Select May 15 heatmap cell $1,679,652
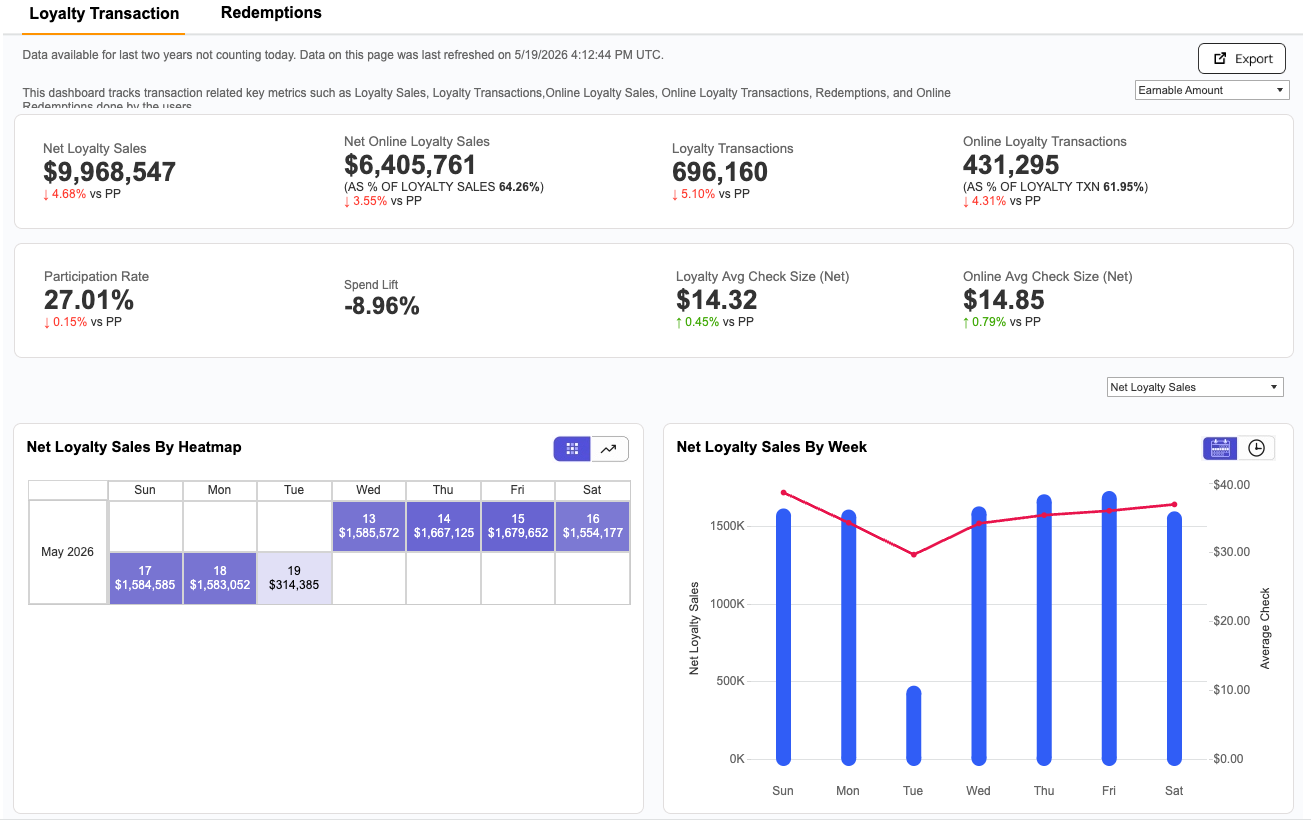1311x820 pixels. [x=518, y=526]
